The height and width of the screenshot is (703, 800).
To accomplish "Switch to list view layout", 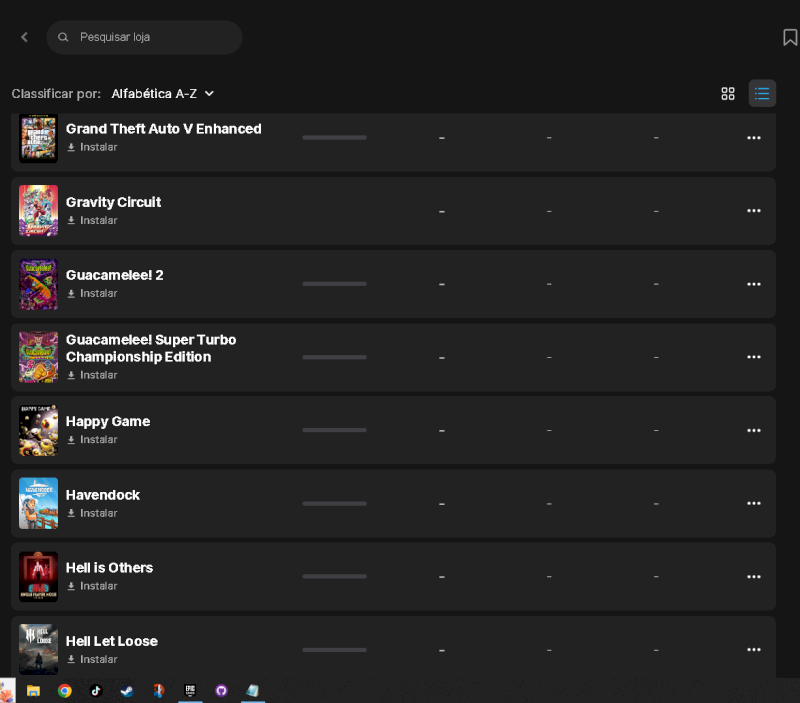I will click(x=762, y=93).
